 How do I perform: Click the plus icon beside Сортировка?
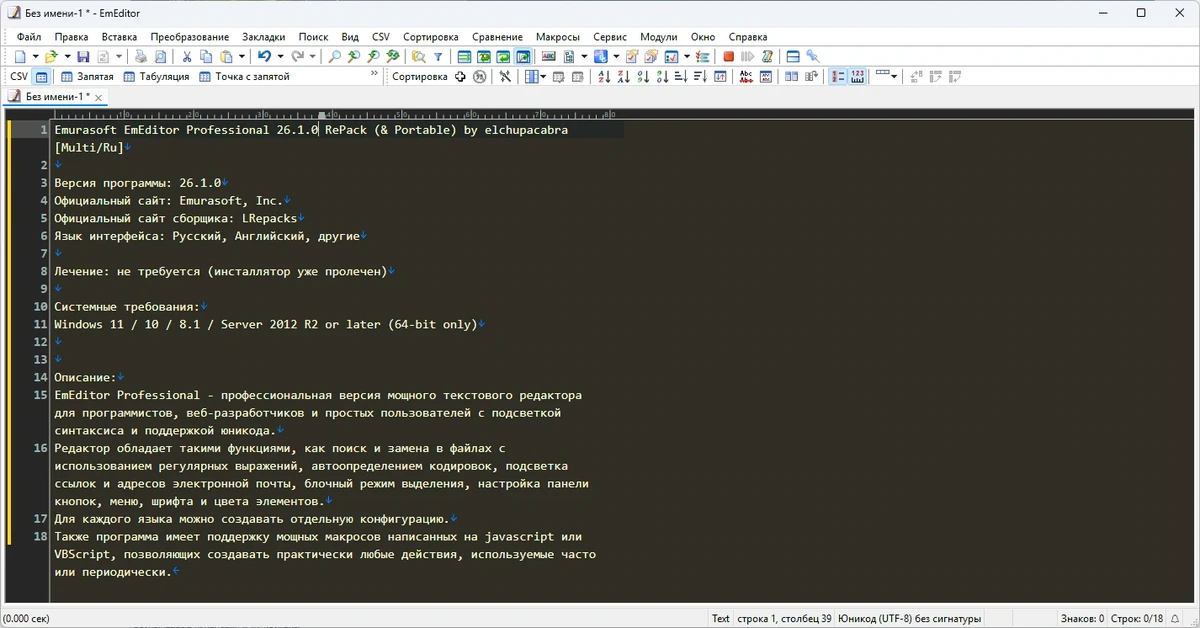pos(460,76)
